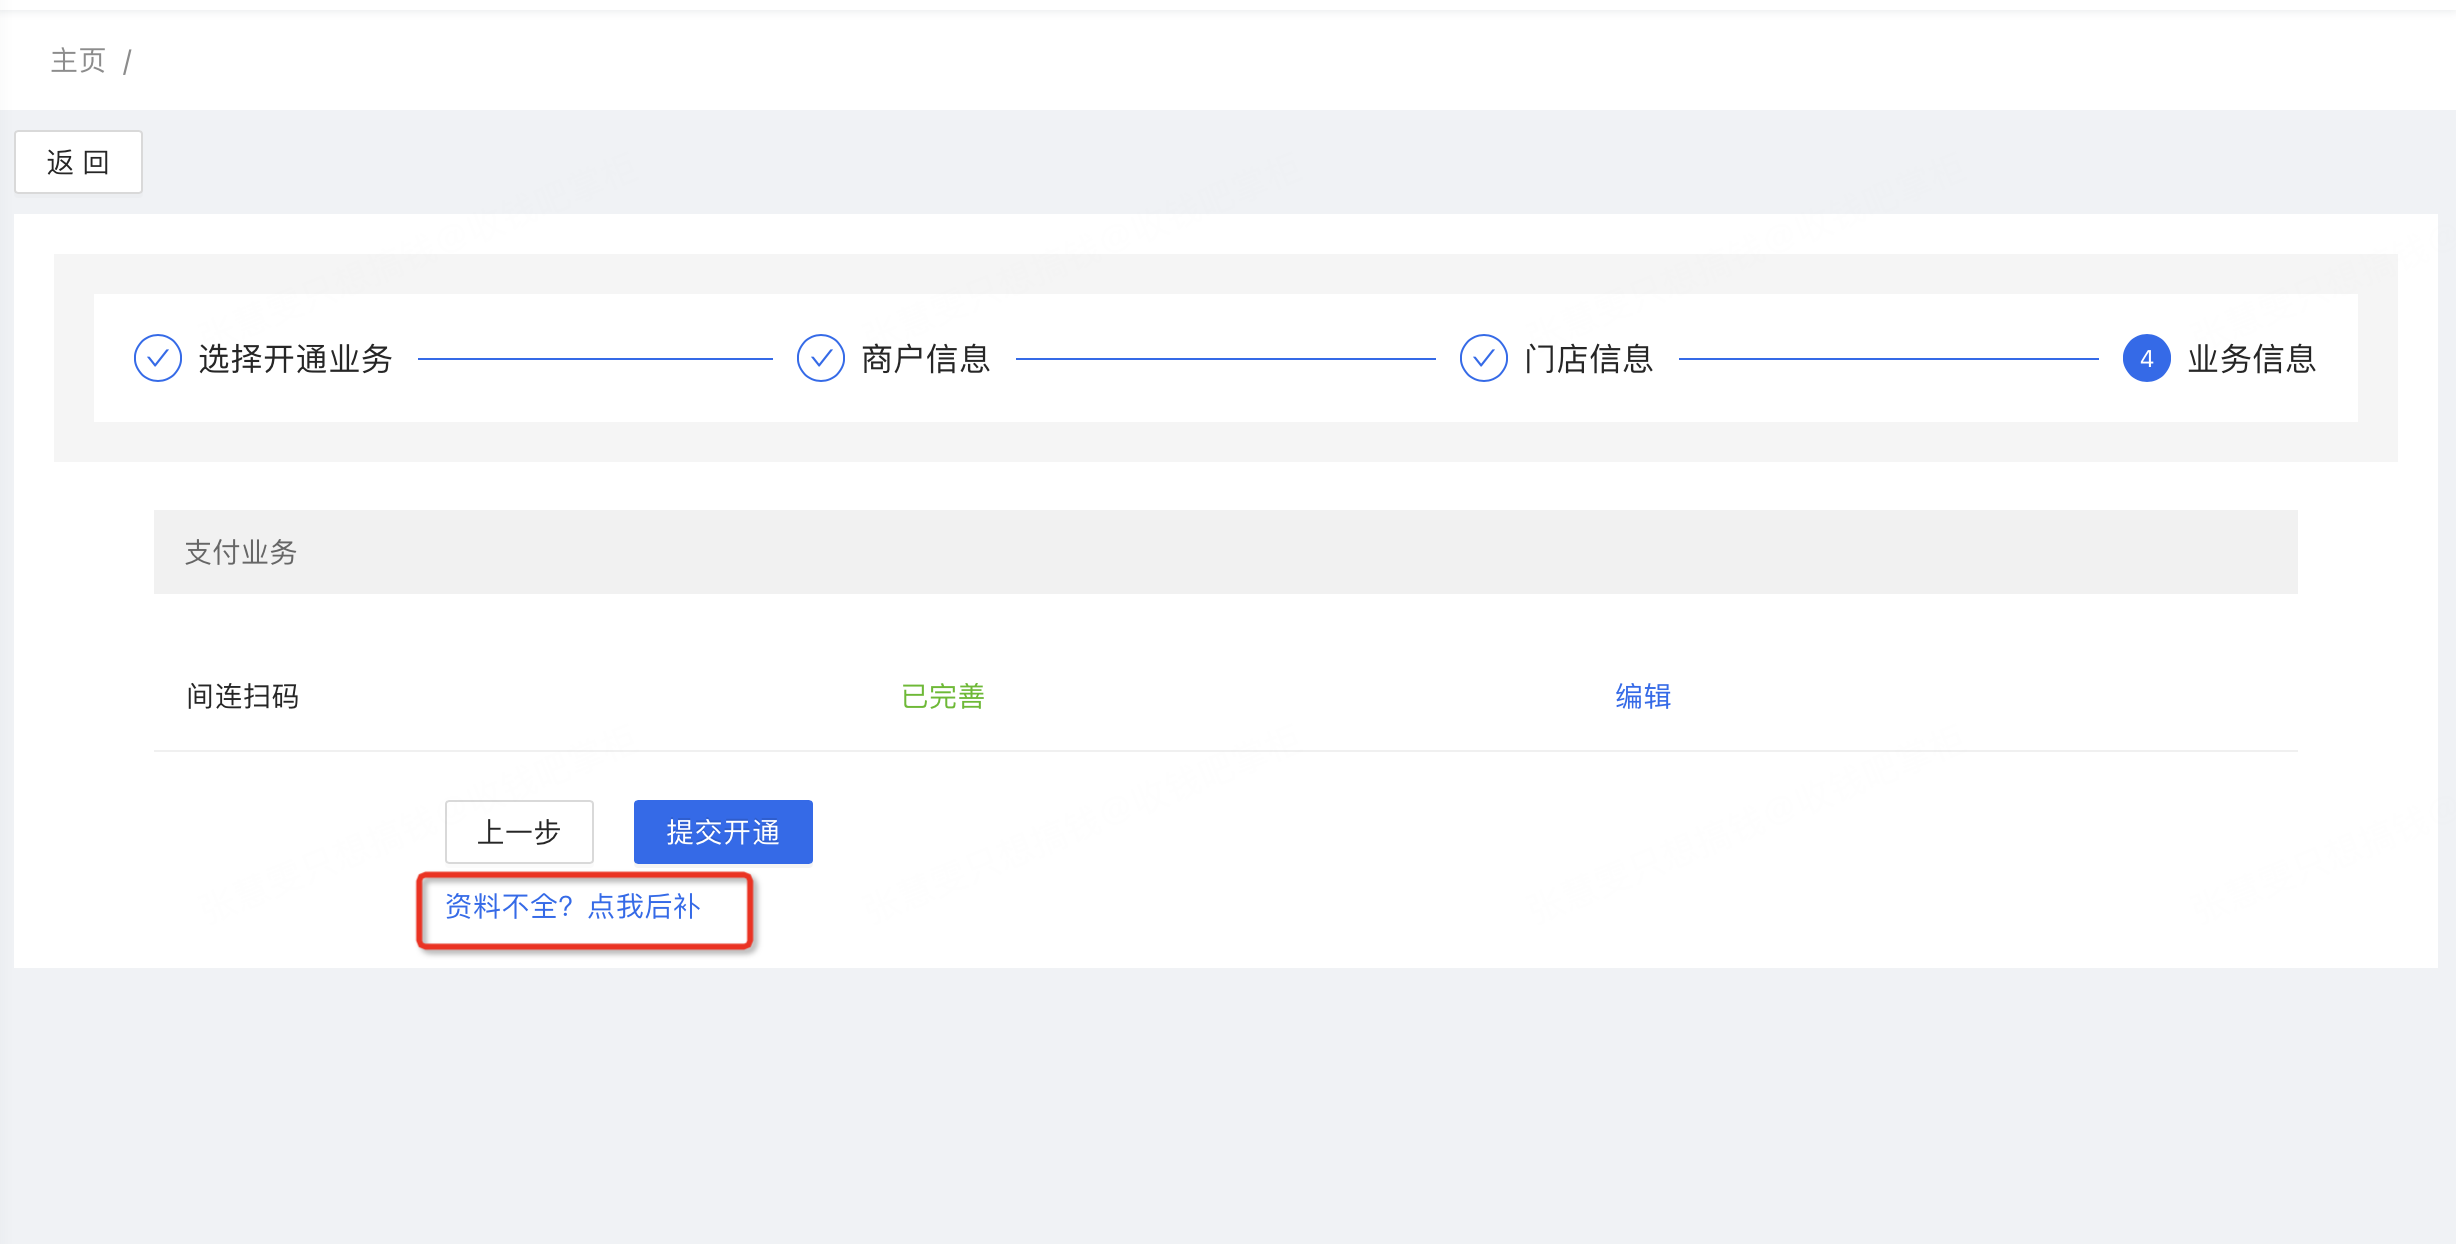Select the 业务信息 step label
Viewport: 2456px width, 1244px height.
[x=2252, y=359]
